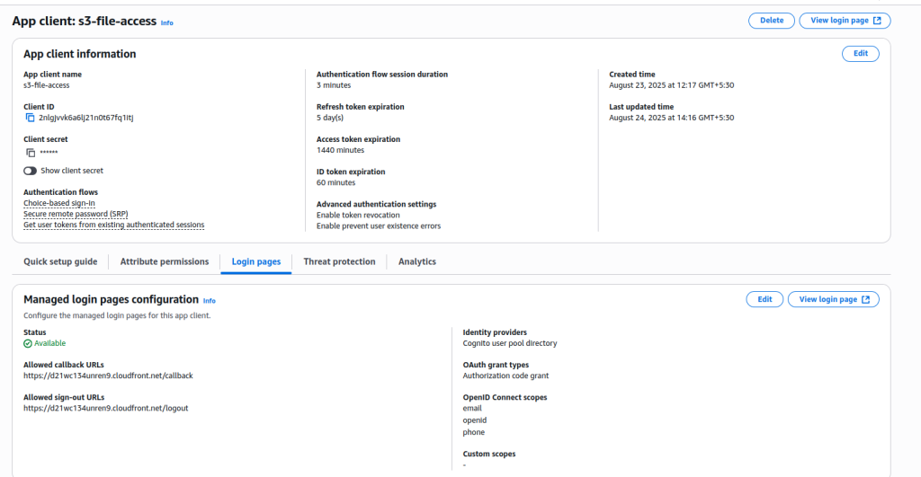Screen dimensions: 921x477
Task: Open Info link beside Managed login pages configuration
Action: click(x=209, y=301)
